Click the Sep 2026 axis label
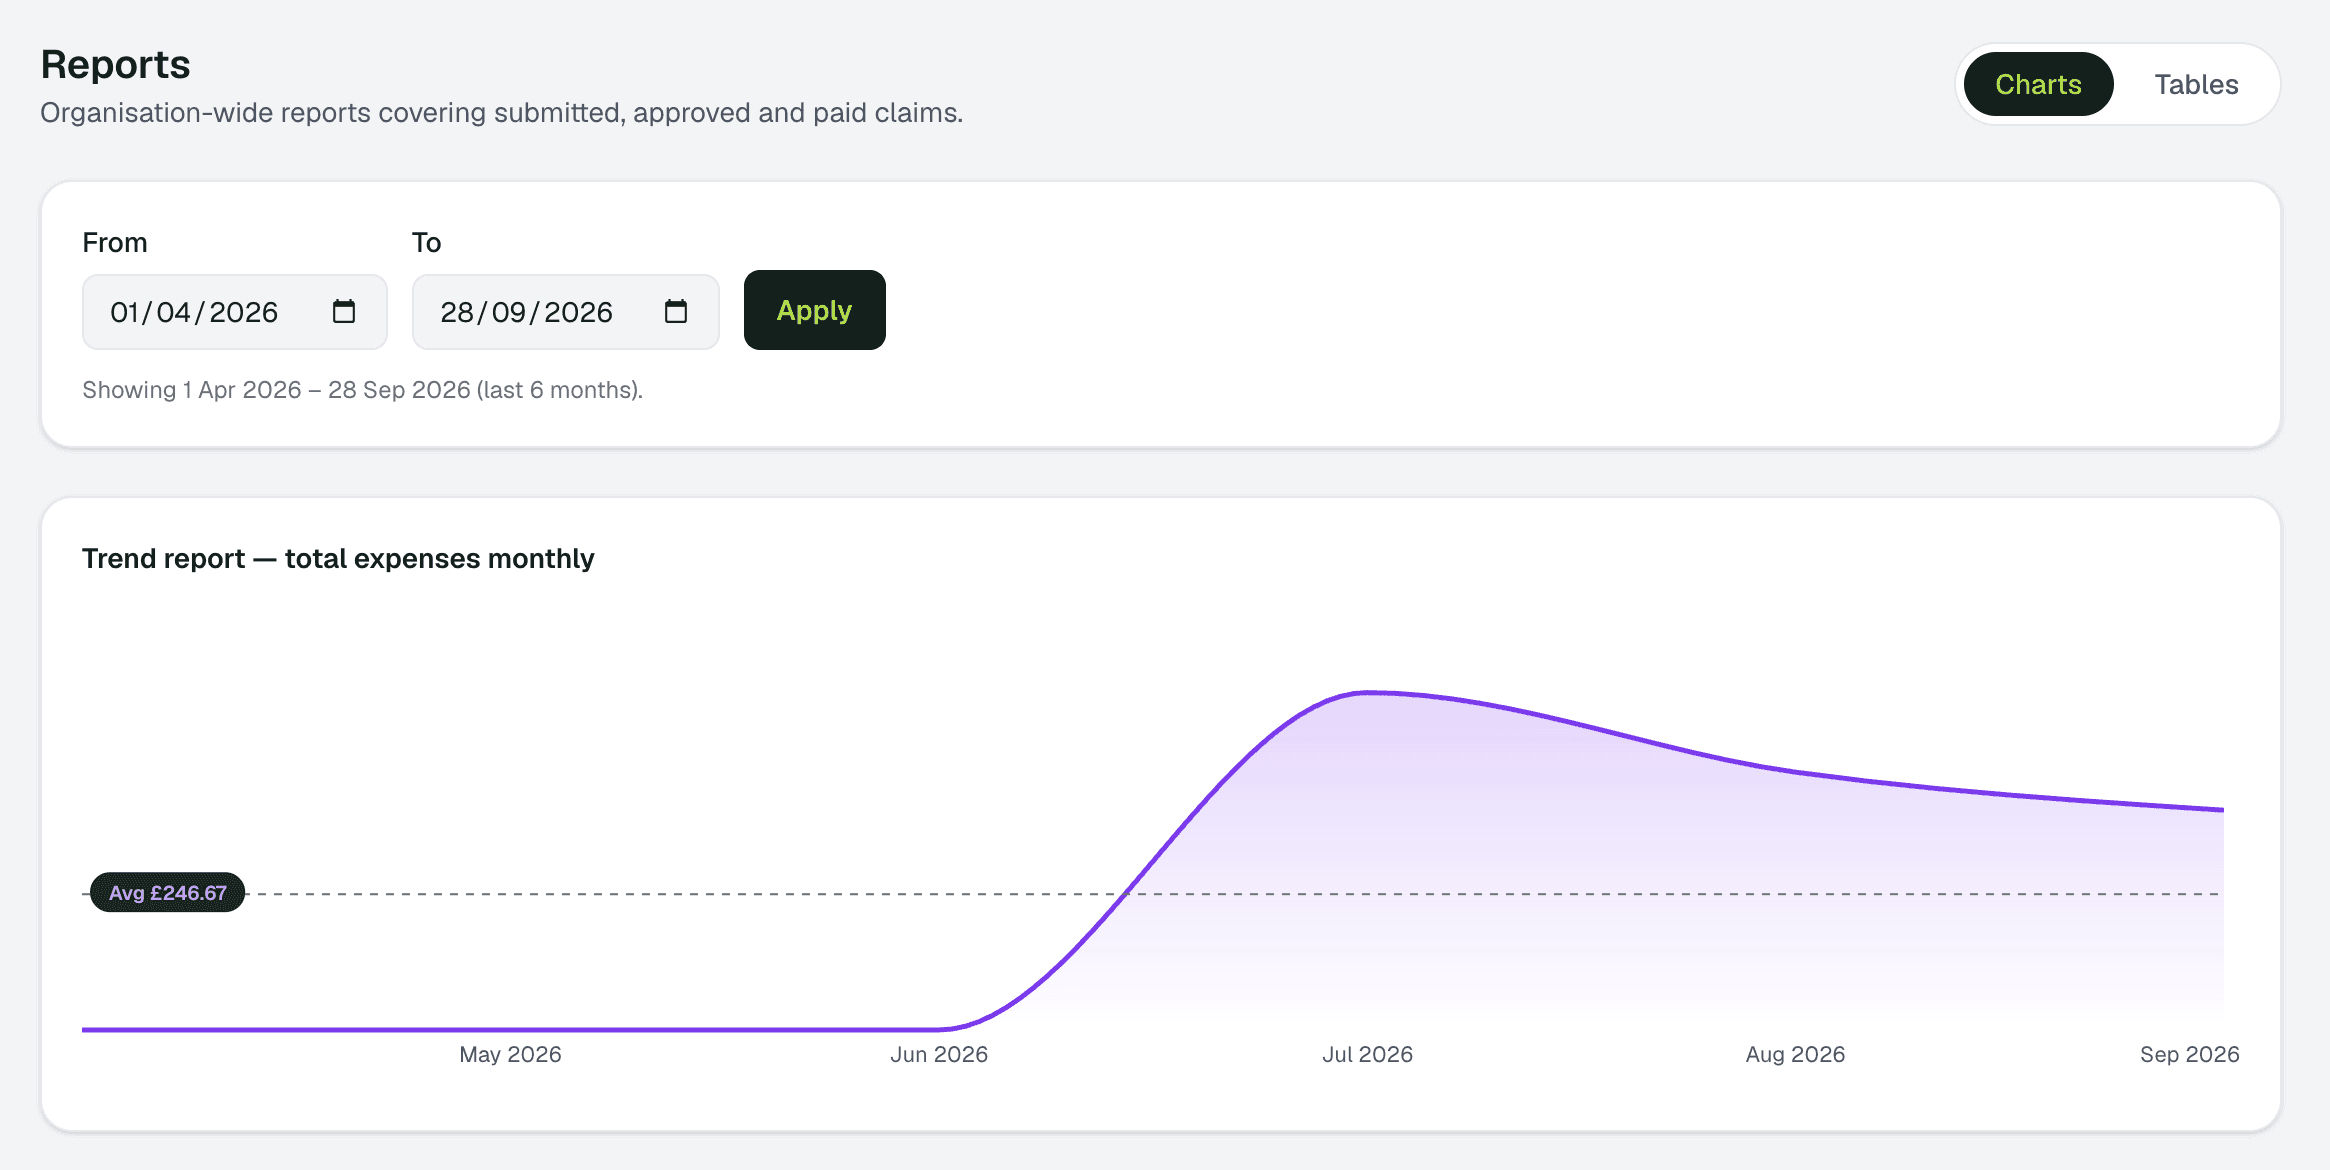Screen dimensions: 2330x1170 [x=2189, y=1054]
